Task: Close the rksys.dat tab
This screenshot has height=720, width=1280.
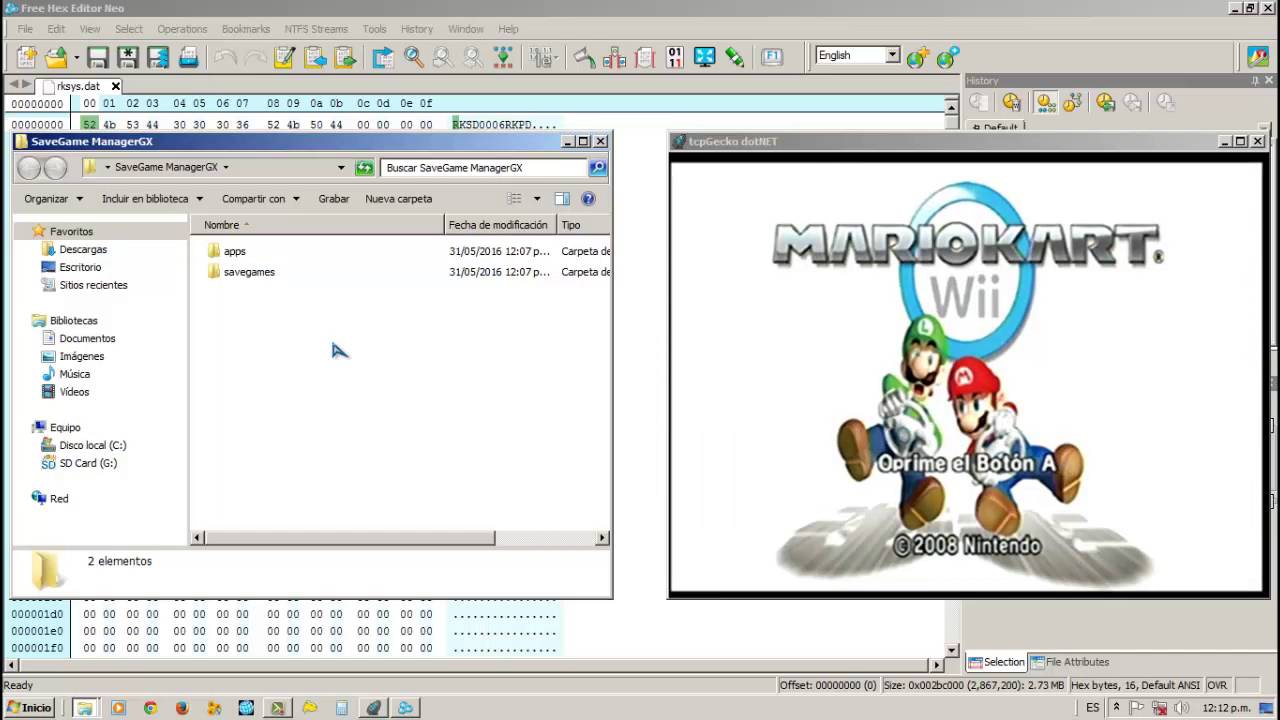Action: [116, 86]
